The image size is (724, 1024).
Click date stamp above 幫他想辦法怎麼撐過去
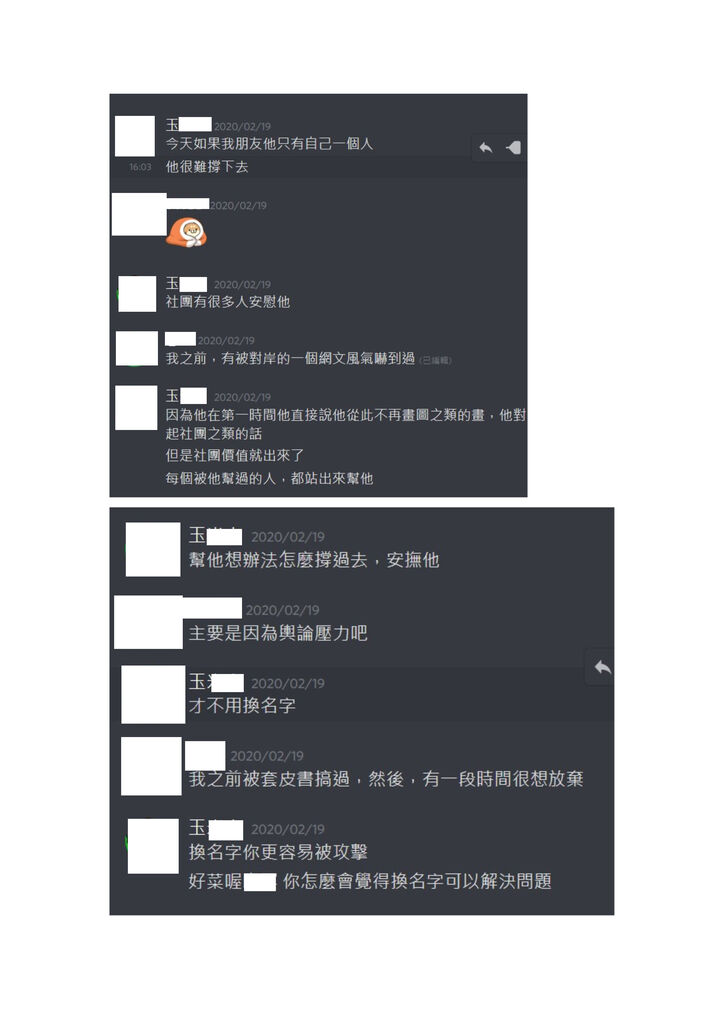point(288,537)
